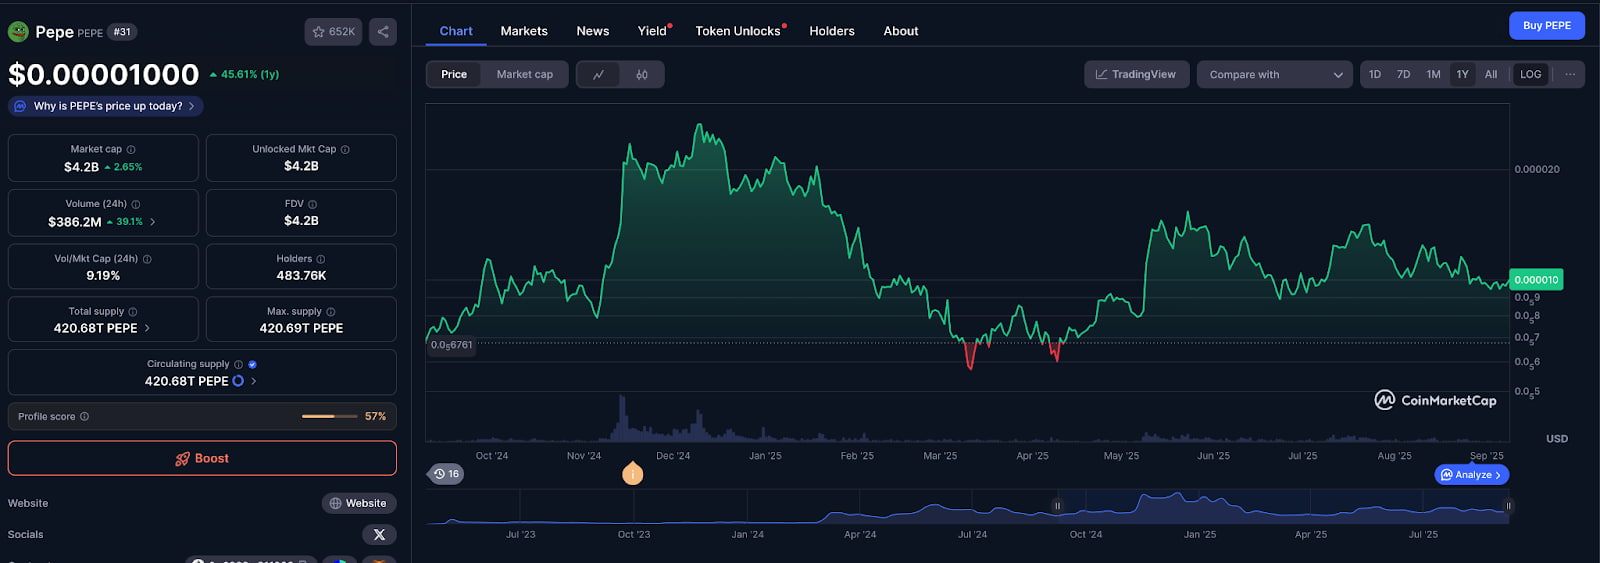The width and height of the screenshot is (1600, 563).
Task: Click the Pepe frog coin logo
Action: pyautogui.click(x=18, y=32)
